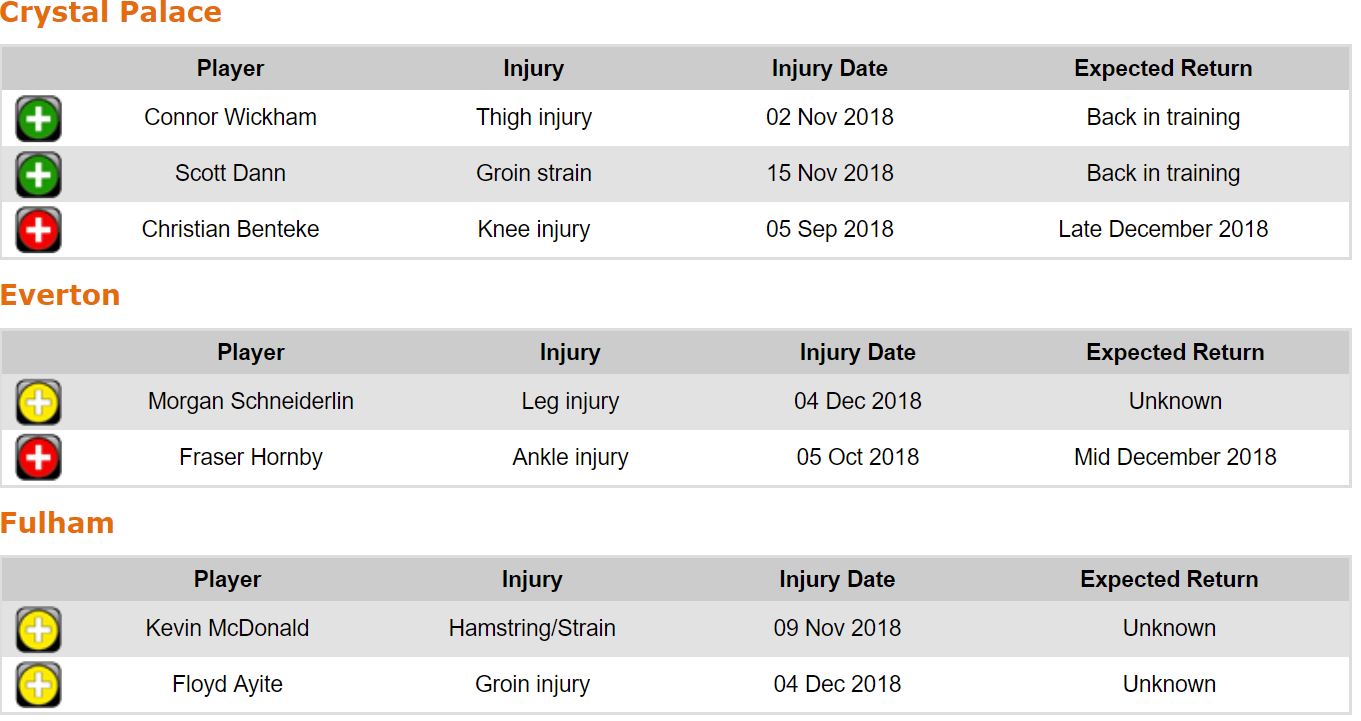
Task: Select Connor Wickham's Back in training cell
Action: [1163, 117]
